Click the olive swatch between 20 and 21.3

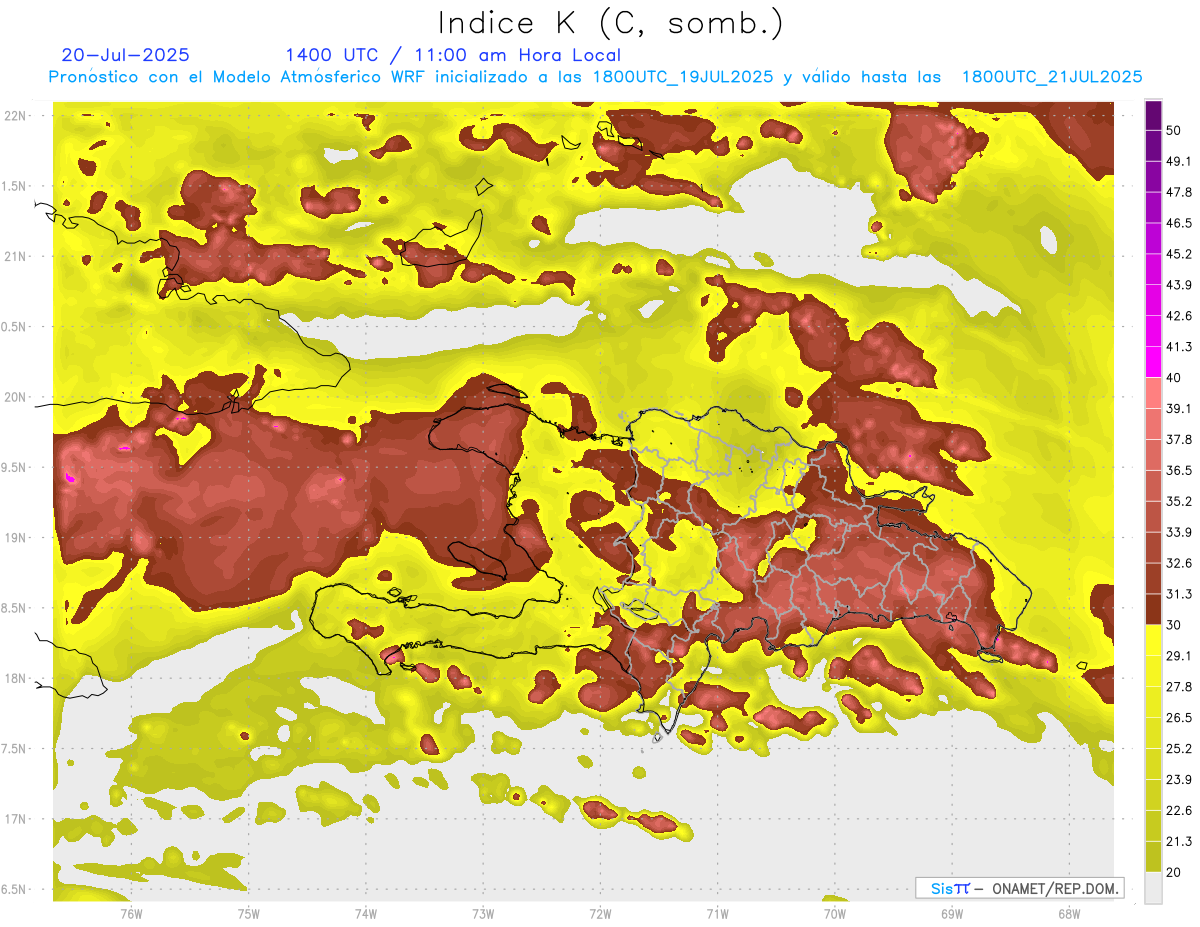coord(1153,857)
